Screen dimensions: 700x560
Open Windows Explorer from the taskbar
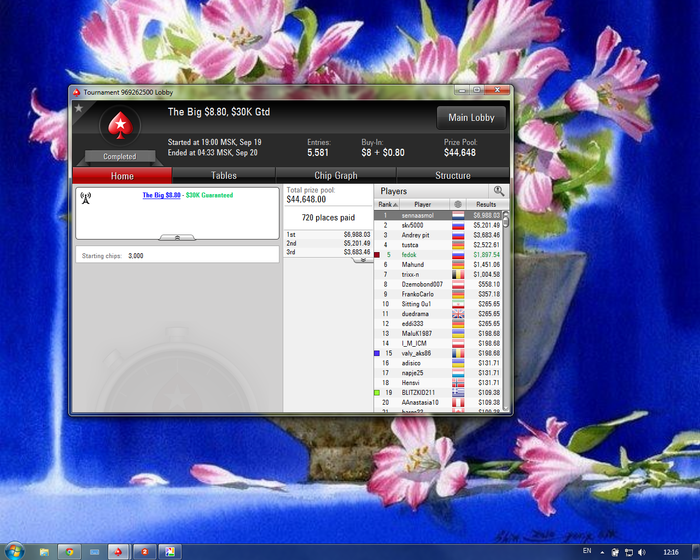(x=44, y=552)
